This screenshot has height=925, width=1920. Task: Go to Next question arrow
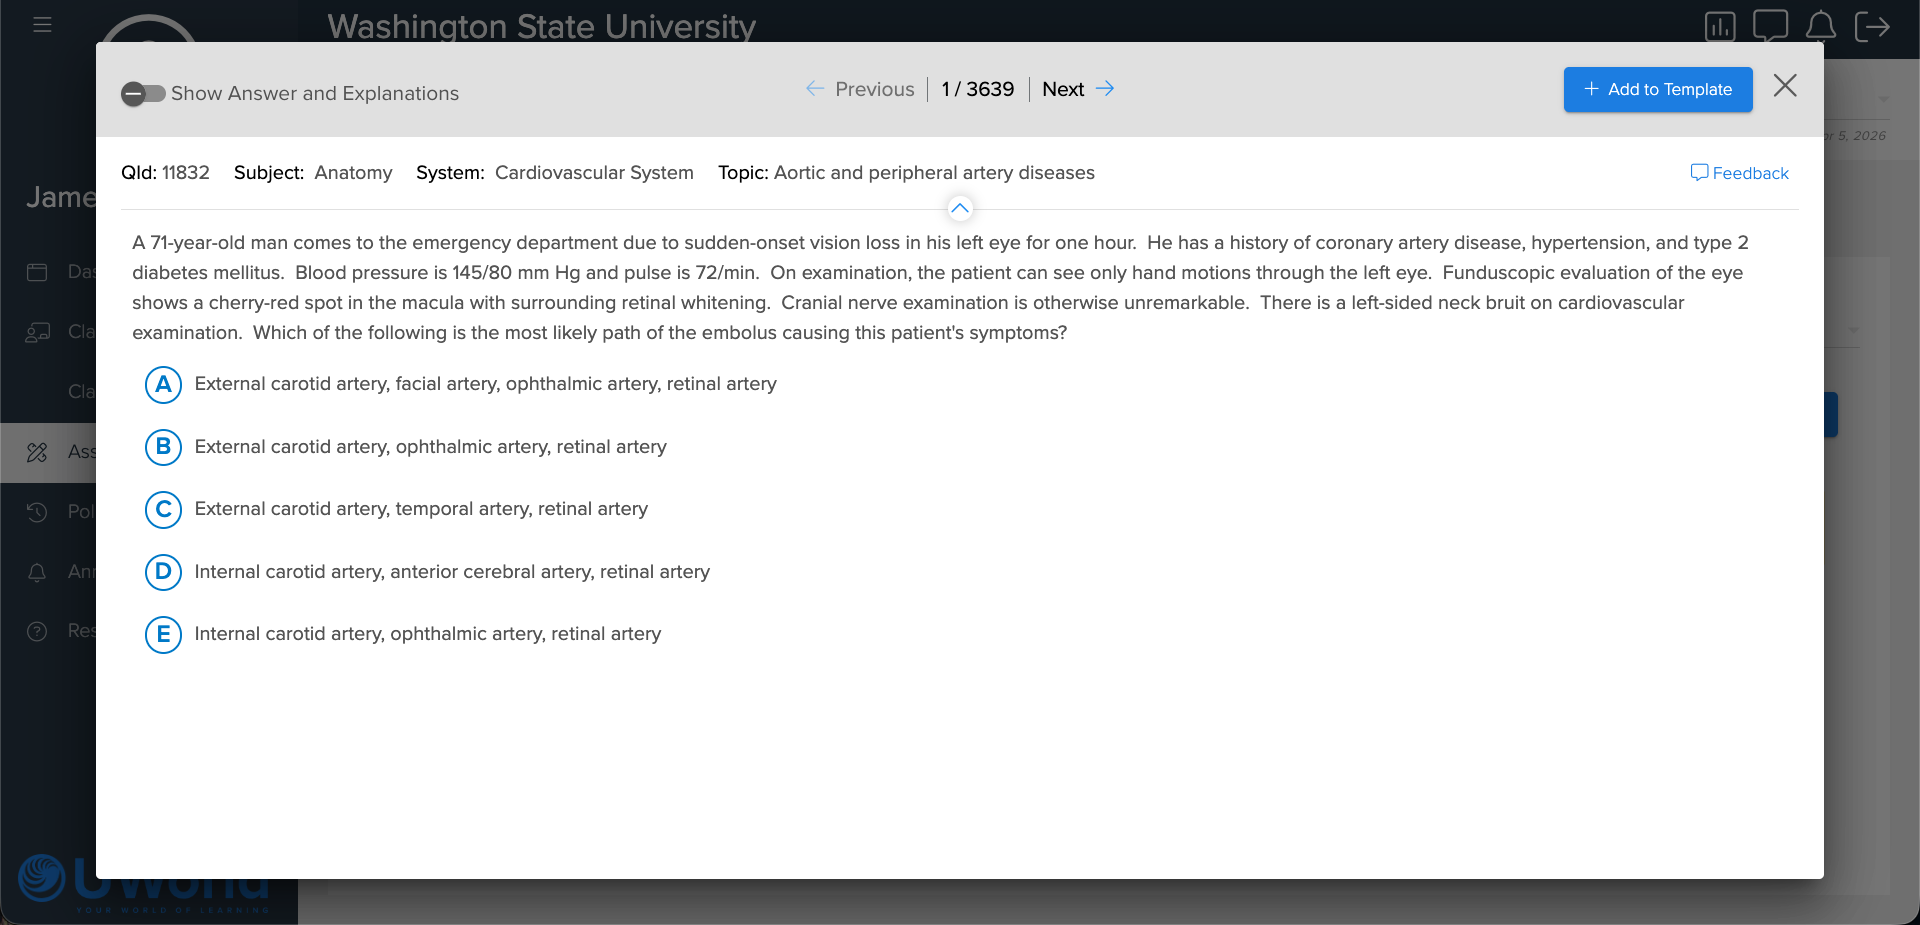click(1105, 89)
